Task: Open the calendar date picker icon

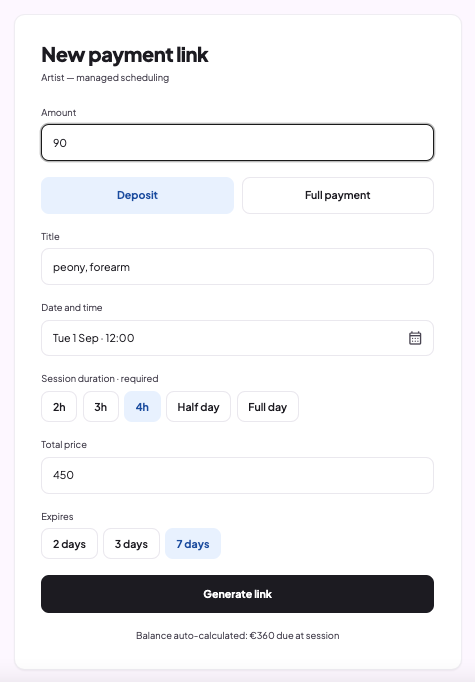Action: [415, 338]
